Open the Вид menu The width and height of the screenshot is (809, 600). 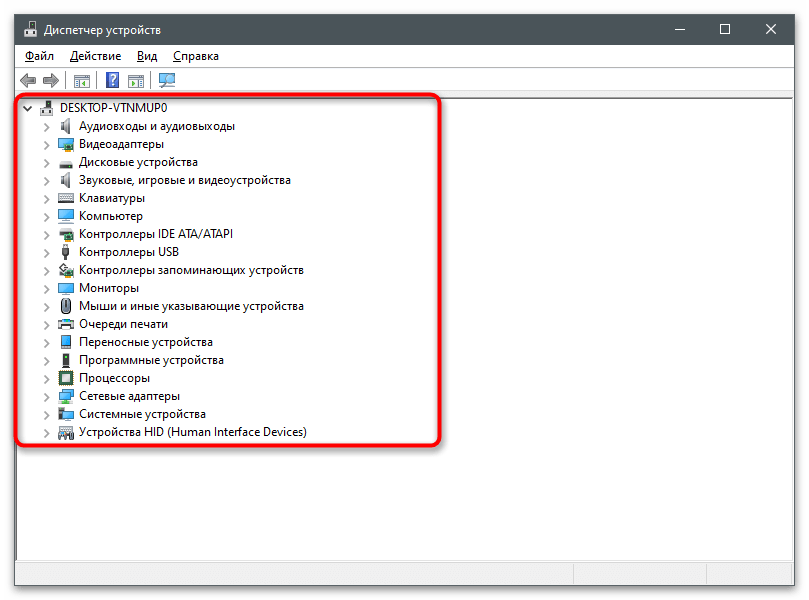tap(147, 56)
